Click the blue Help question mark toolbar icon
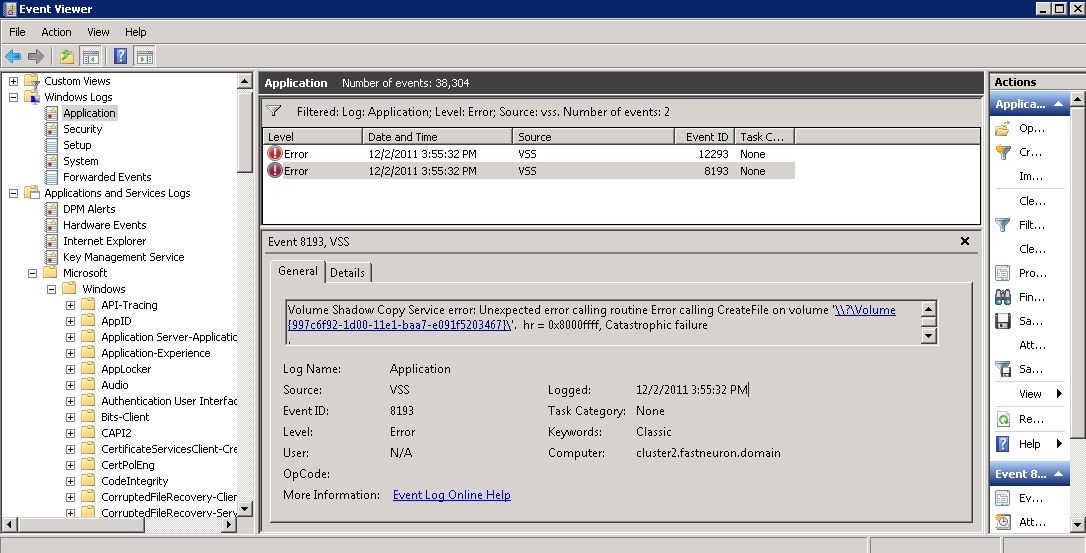 coord(121,56)
